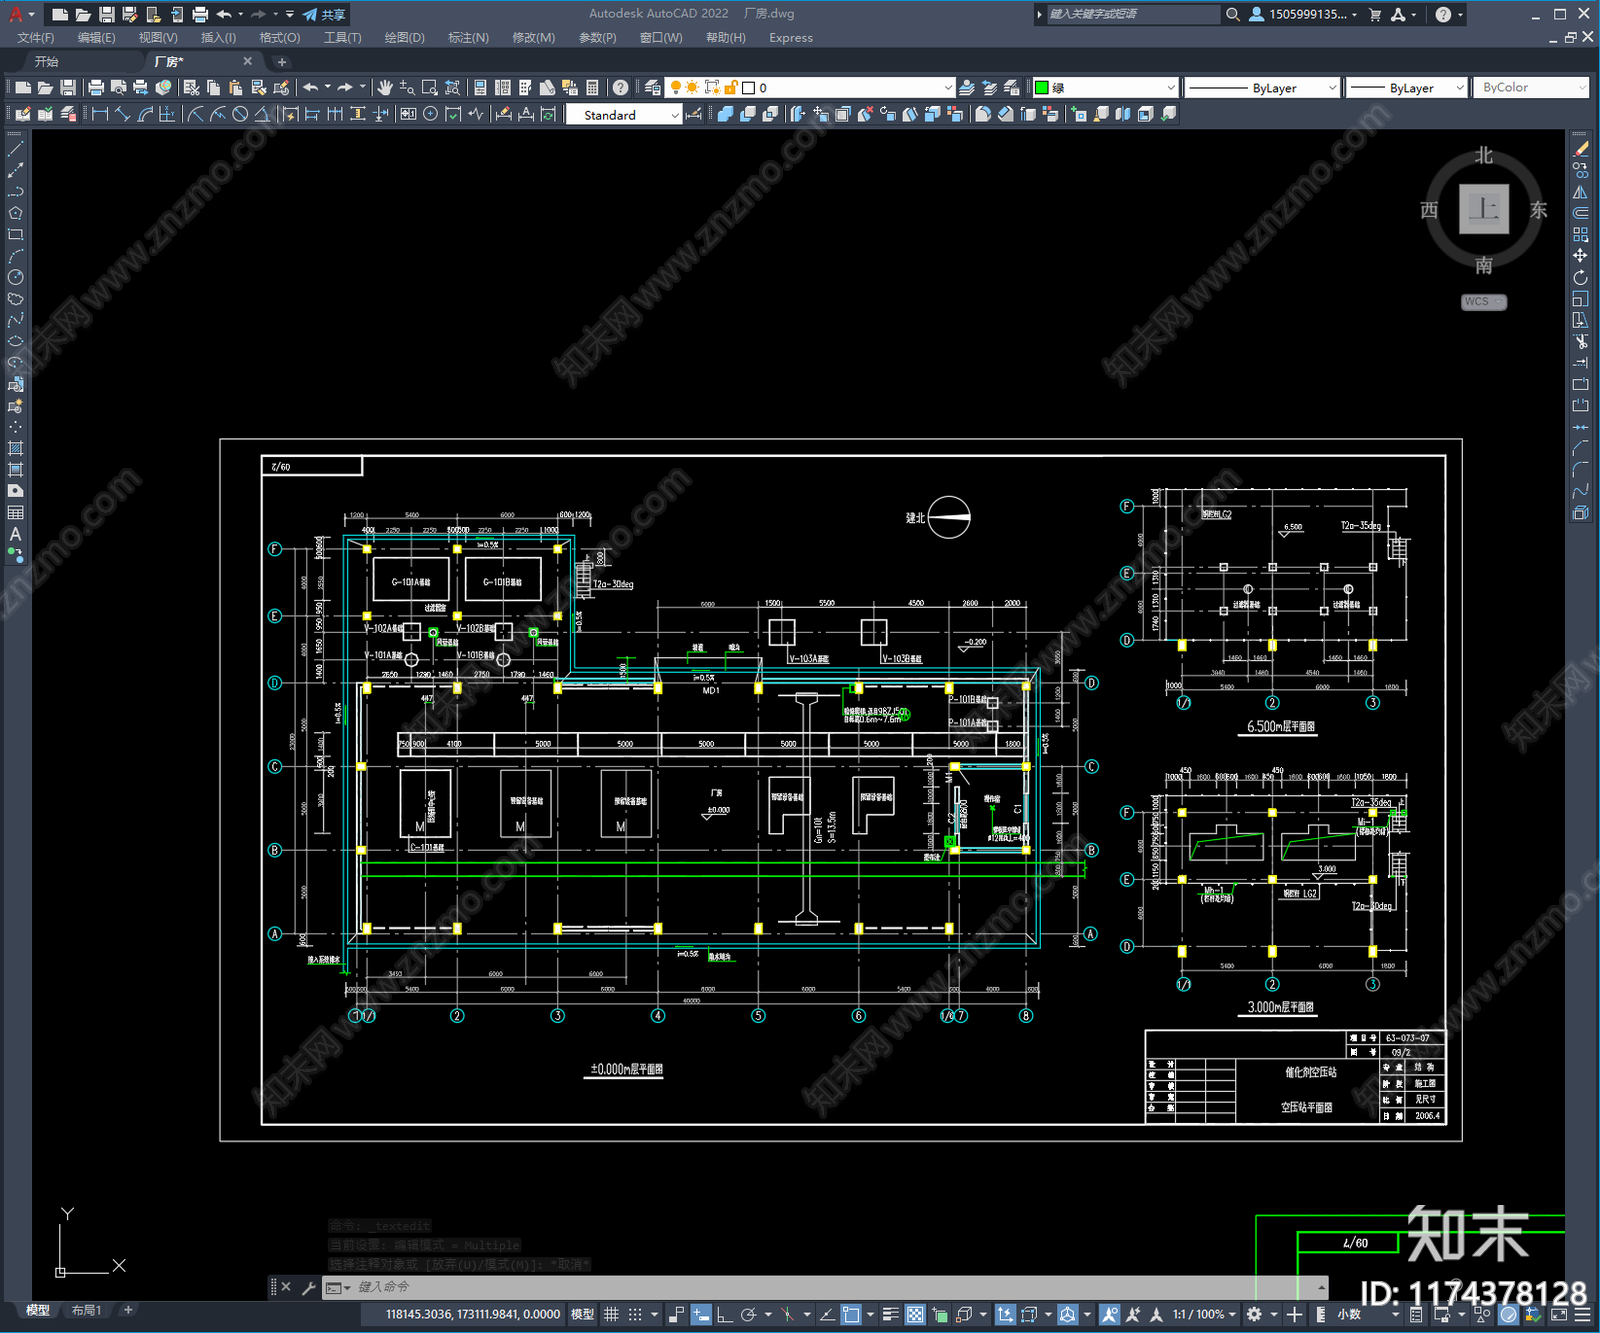Image resolution: width=1600 pixels, height=1333 pixels.
Task: Click the Pan hand tool icon
Action: point(385,88)
